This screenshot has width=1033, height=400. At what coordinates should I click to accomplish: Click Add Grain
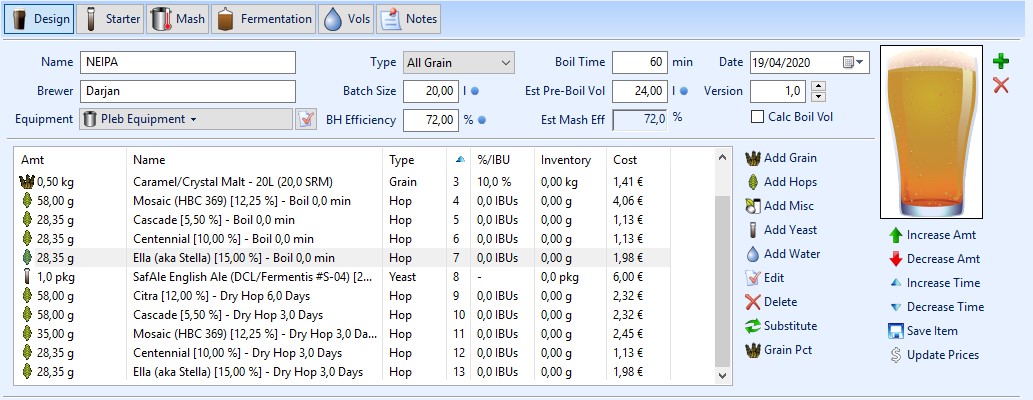(x=781, y=158)
